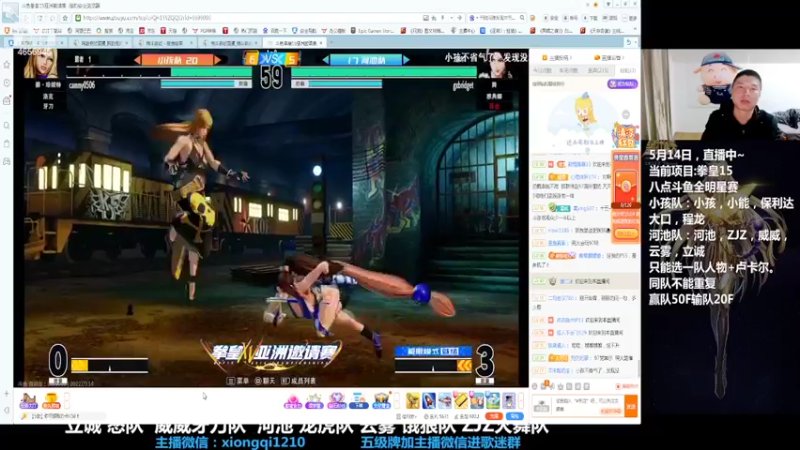Select the yellow ticket gift icon

click(461, 401)
